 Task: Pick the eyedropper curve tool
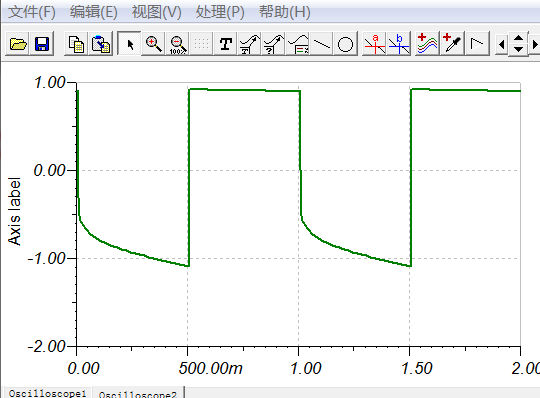452,44
